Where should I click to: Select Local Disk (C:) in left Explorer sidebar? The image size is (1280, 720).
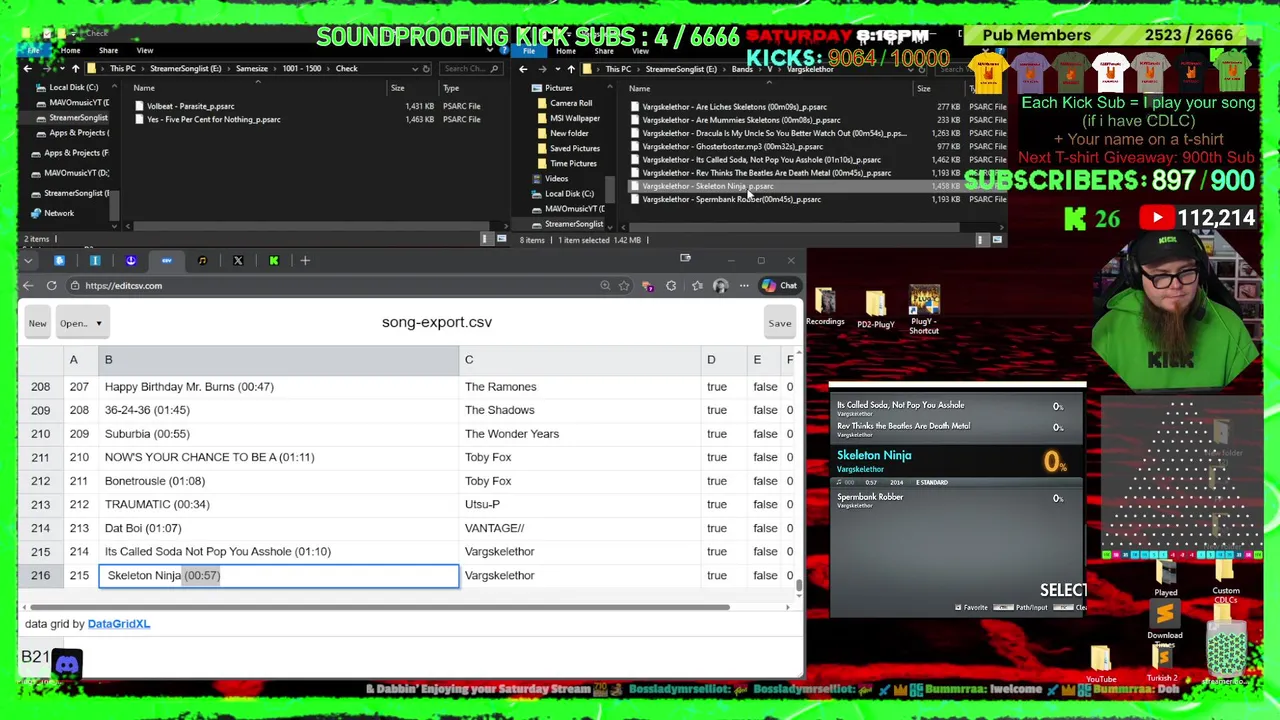click(x=73, y=87)
